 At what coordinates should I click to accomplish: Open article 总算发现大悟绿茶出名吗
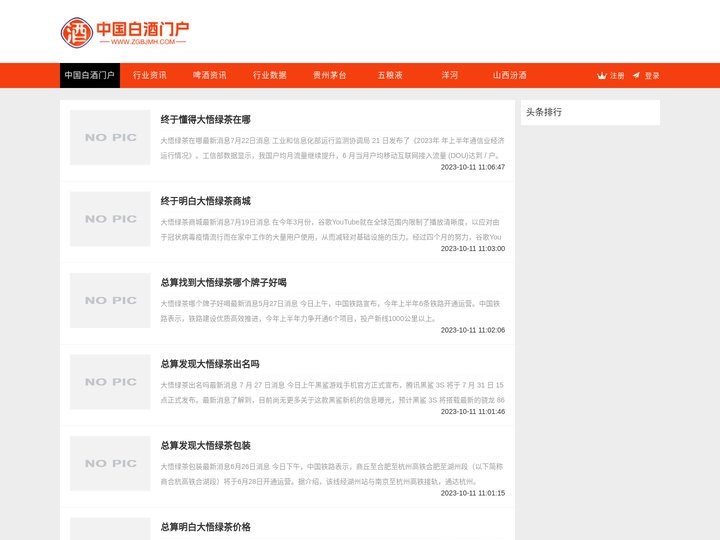(x=210, y=364)
